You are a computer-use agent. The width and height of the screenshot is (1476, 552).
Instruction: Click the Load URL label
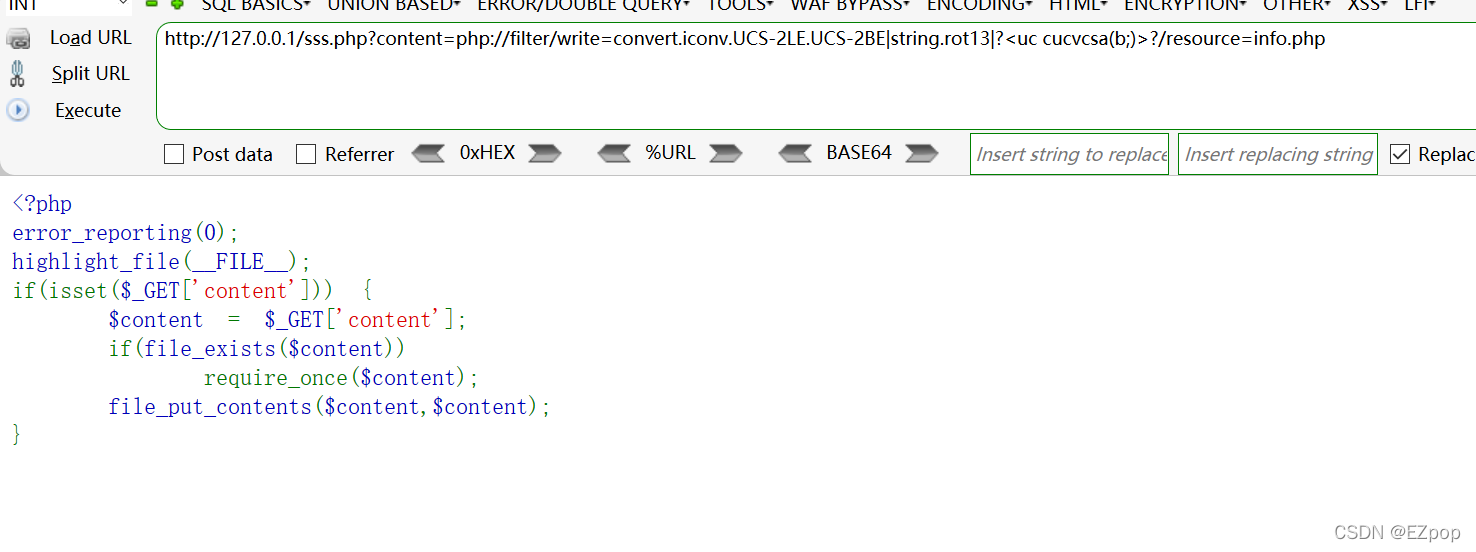click(90, 38)
